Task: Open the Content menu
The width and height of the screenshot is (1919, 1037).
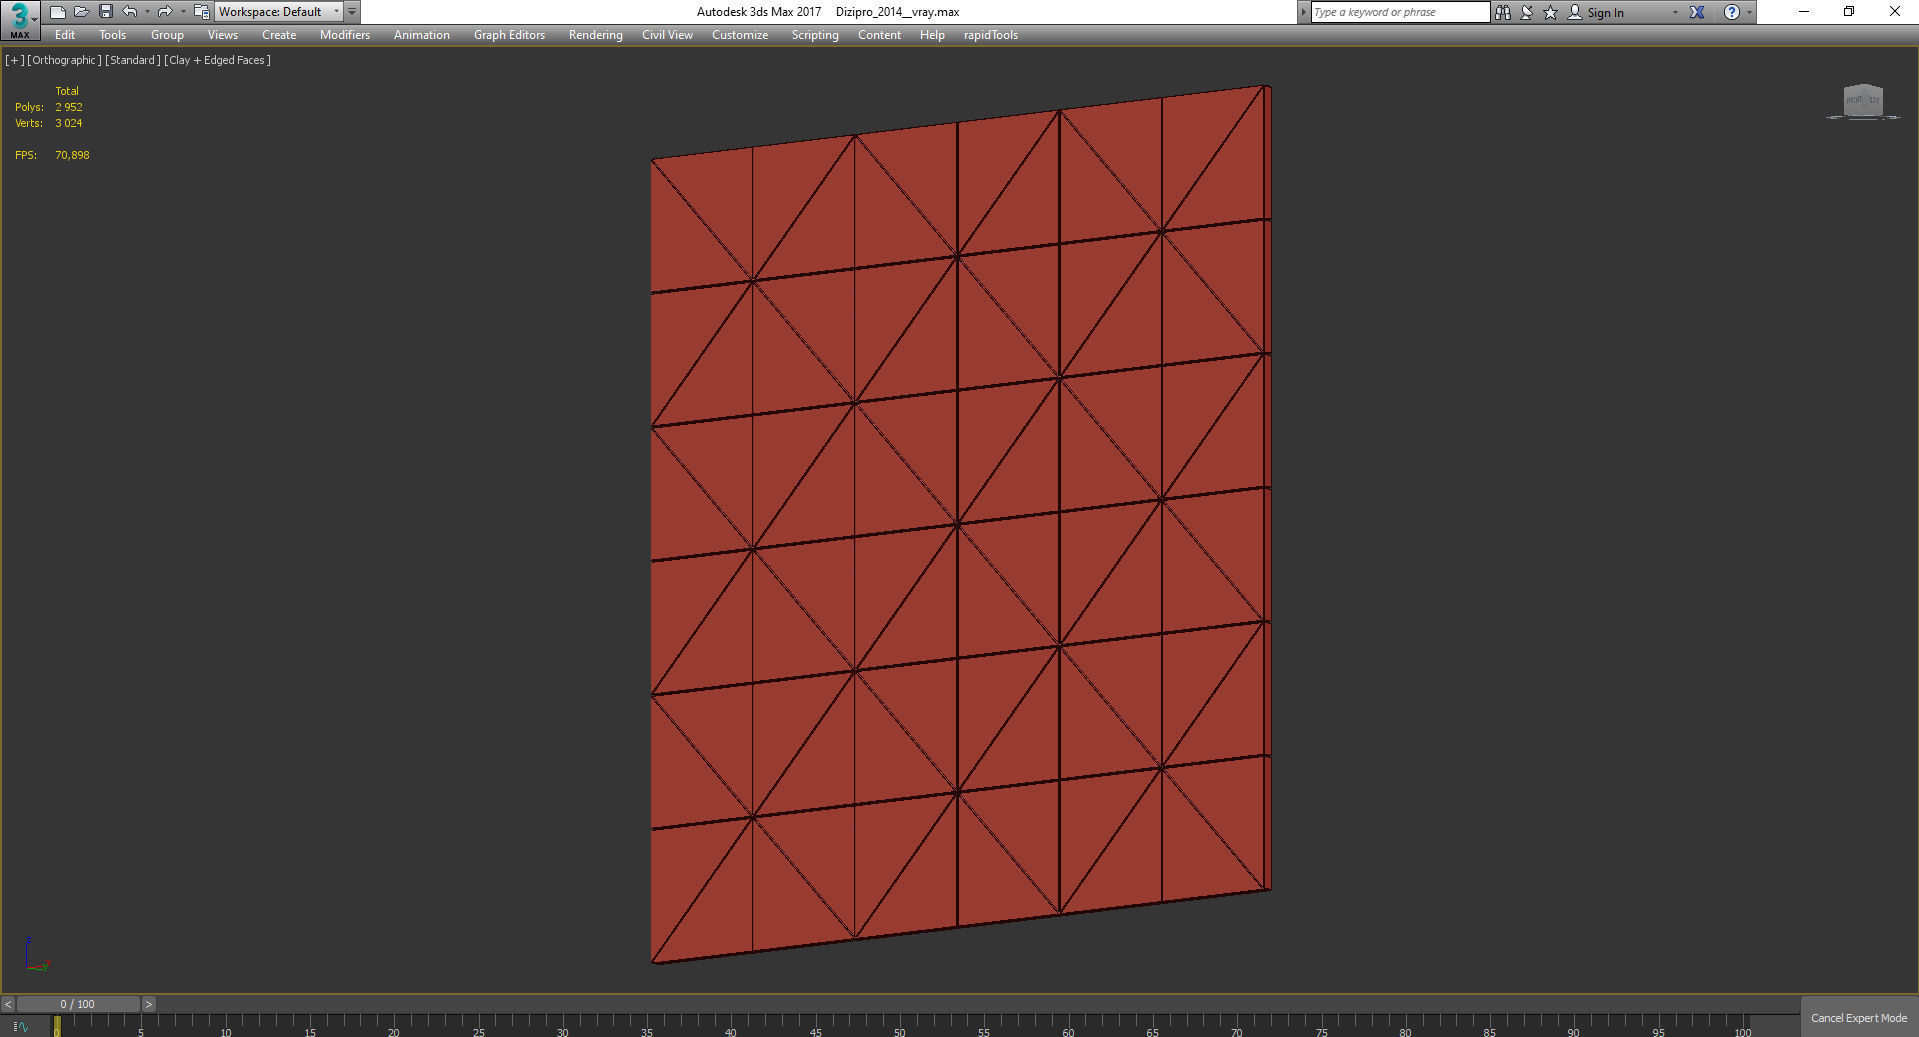Action: (879, 35)
